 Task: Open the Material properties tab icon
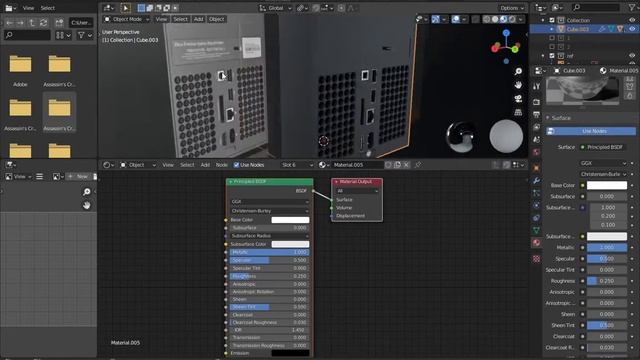coord(536,243)
